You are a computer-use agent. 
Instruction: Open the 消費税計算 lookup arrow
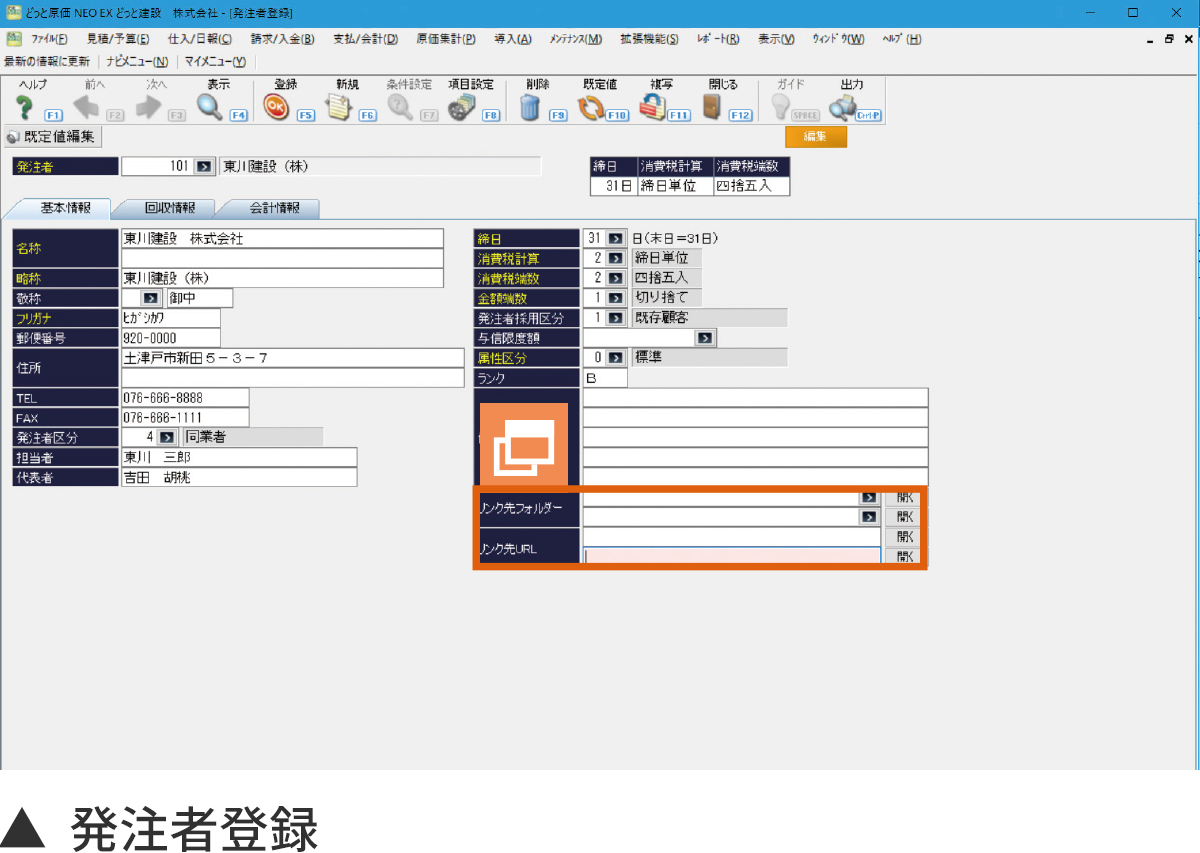[x=616, y=258]
